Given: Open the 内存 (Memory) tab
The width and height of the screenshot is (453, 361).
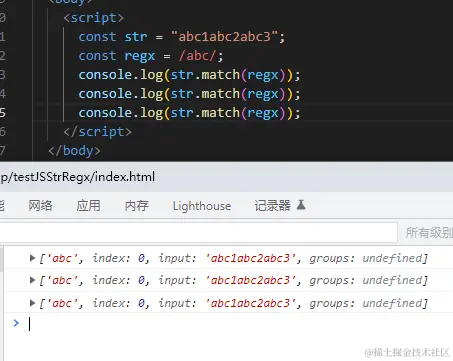Looking at the screenshot, I should [x=136, y=206].
